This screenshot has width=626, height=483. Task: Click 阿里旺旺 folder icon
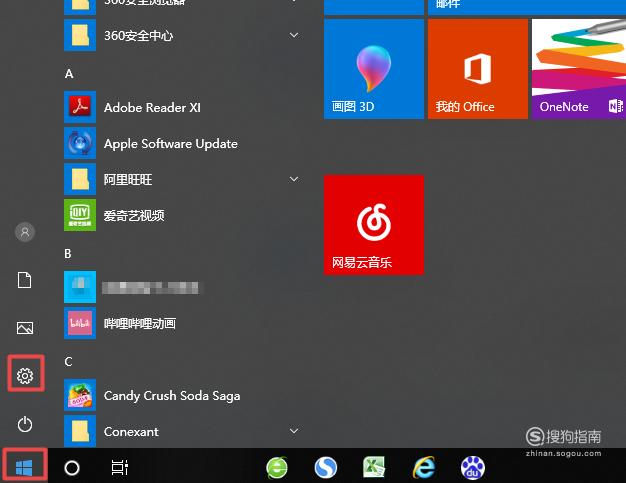(x=80, y=179)
